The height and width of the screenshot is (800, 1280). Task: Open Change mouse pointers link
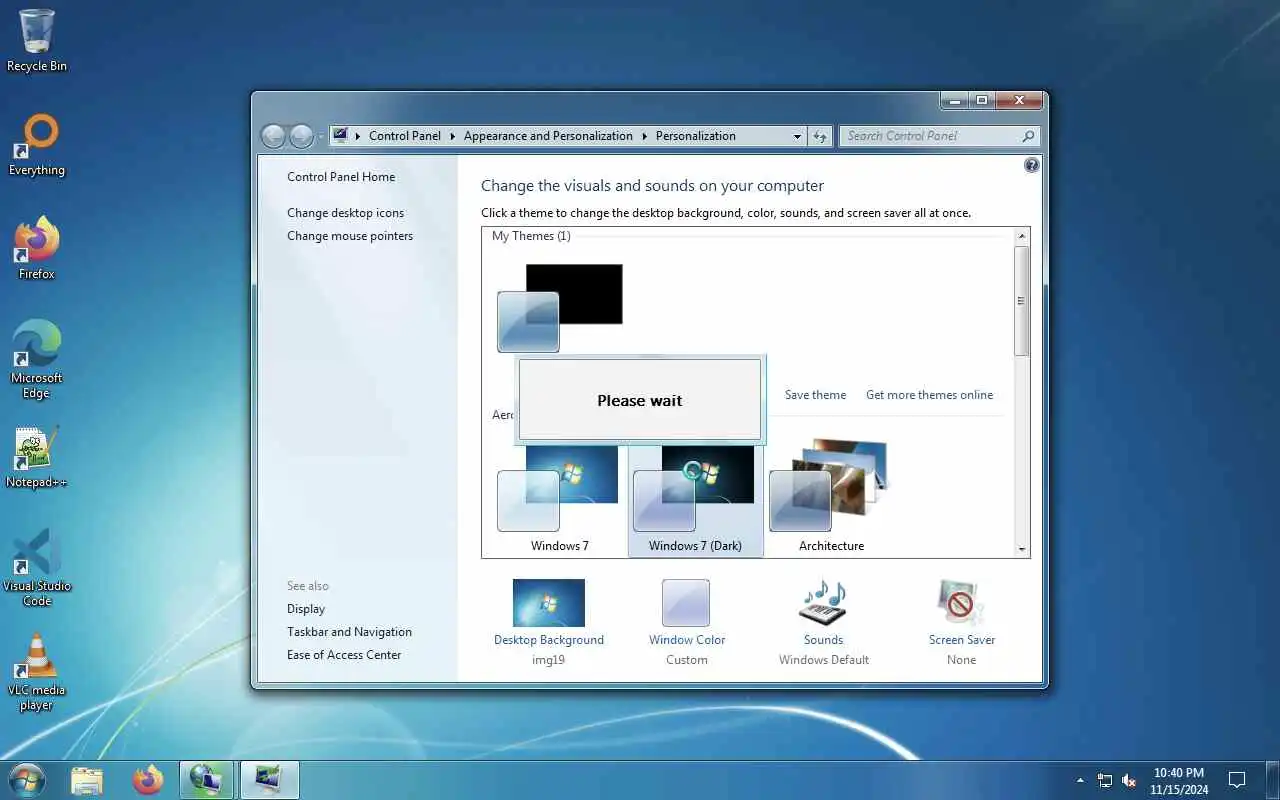tap(350, 236)
